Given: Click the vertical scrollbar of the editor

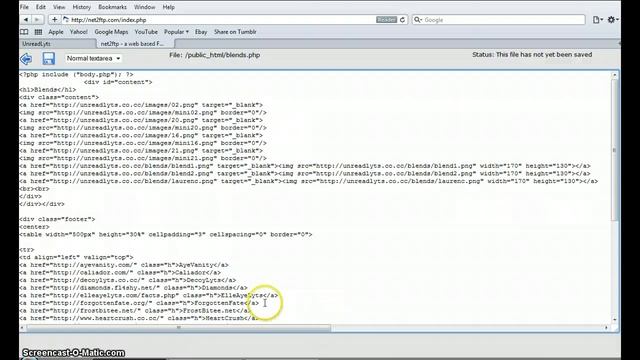Looking at the screenshot, I should click(x=615, y=151).
